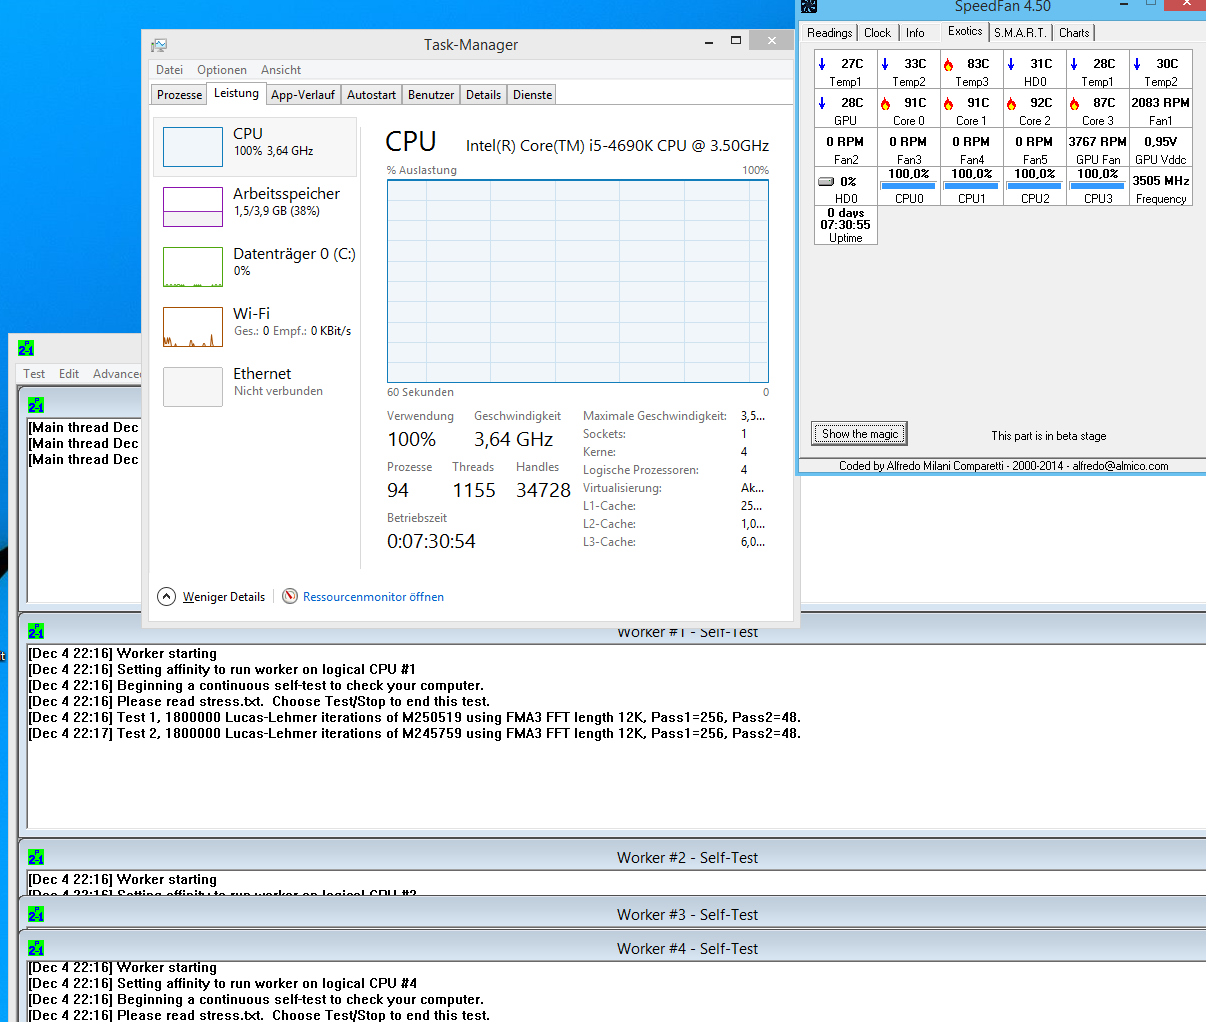This screenshot has height=1022, width=1206.
Task: Click Worker #3 window icon
Action: [36, 915]
